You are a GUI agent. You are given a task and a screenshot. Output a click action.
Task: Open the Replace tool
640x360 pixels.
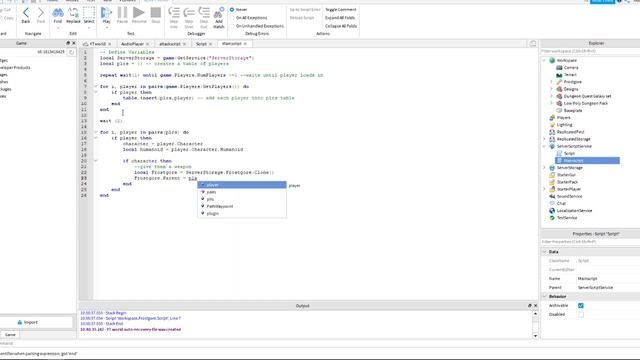pos(73,15)
